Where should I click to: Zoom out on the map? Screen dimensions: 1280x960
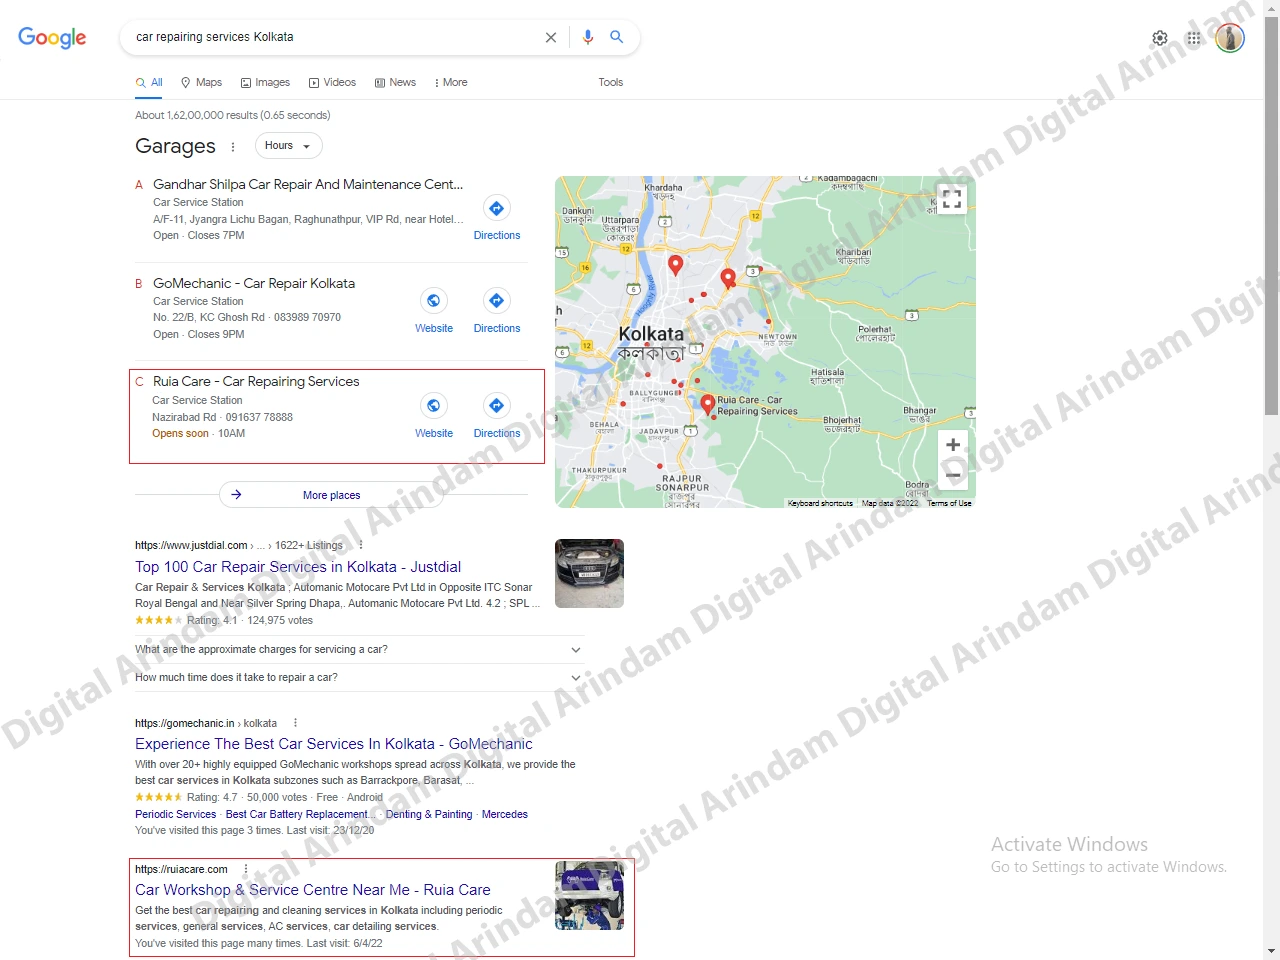pos(953,474)
